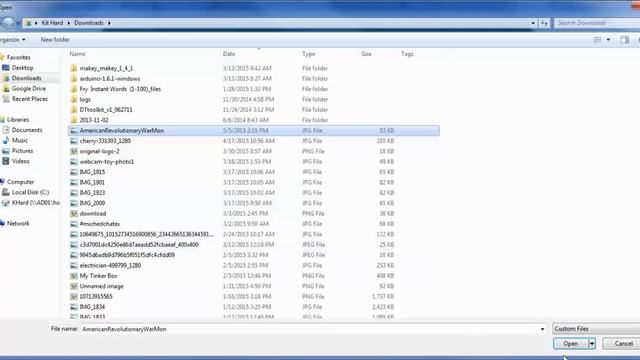Viewport: 640px width, 360px height.
Task: Click the 10713915565 PNG file icon
Action: [73, 297]
